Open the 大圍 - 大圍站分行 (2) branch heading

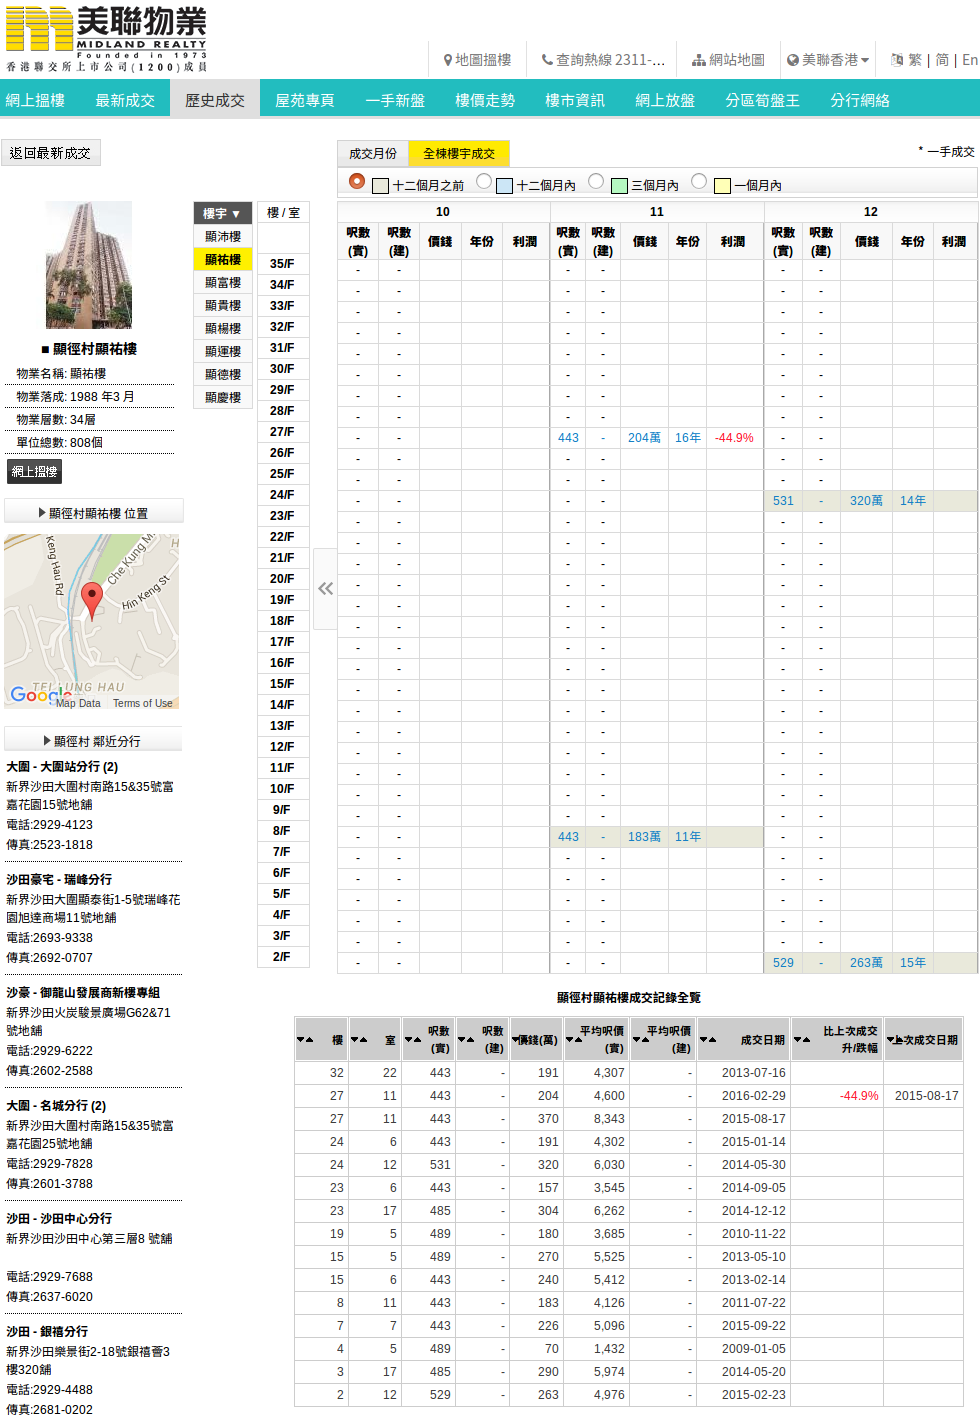tap(62, 766)
